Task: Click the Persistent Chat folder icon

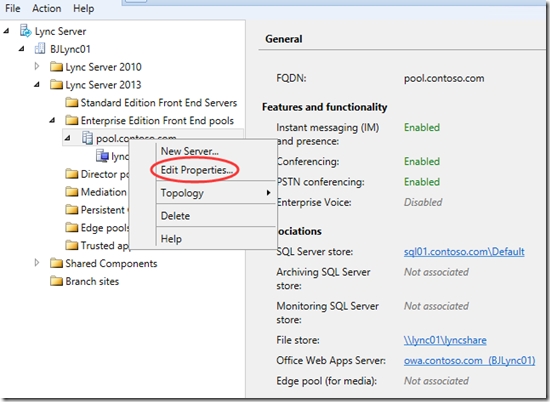Action: tap(72, 210)
